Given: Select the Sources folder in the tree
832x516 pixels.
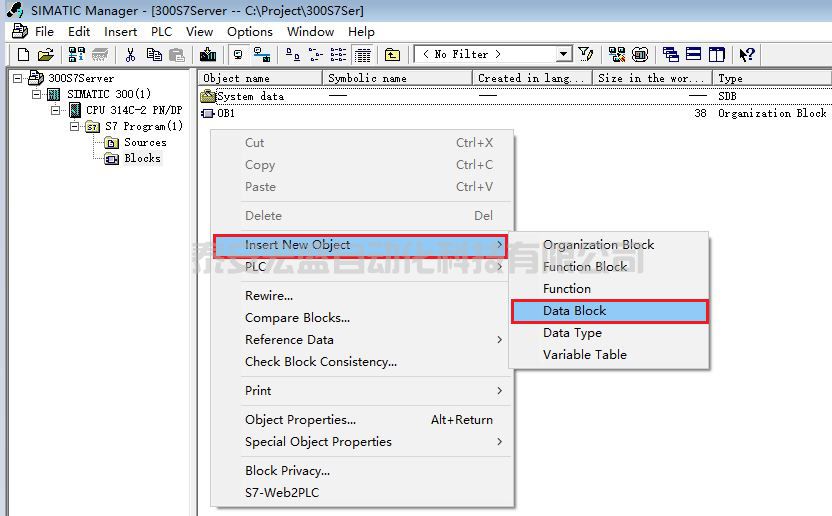Looking at the screenshot, I should click(x=145, y=143).
